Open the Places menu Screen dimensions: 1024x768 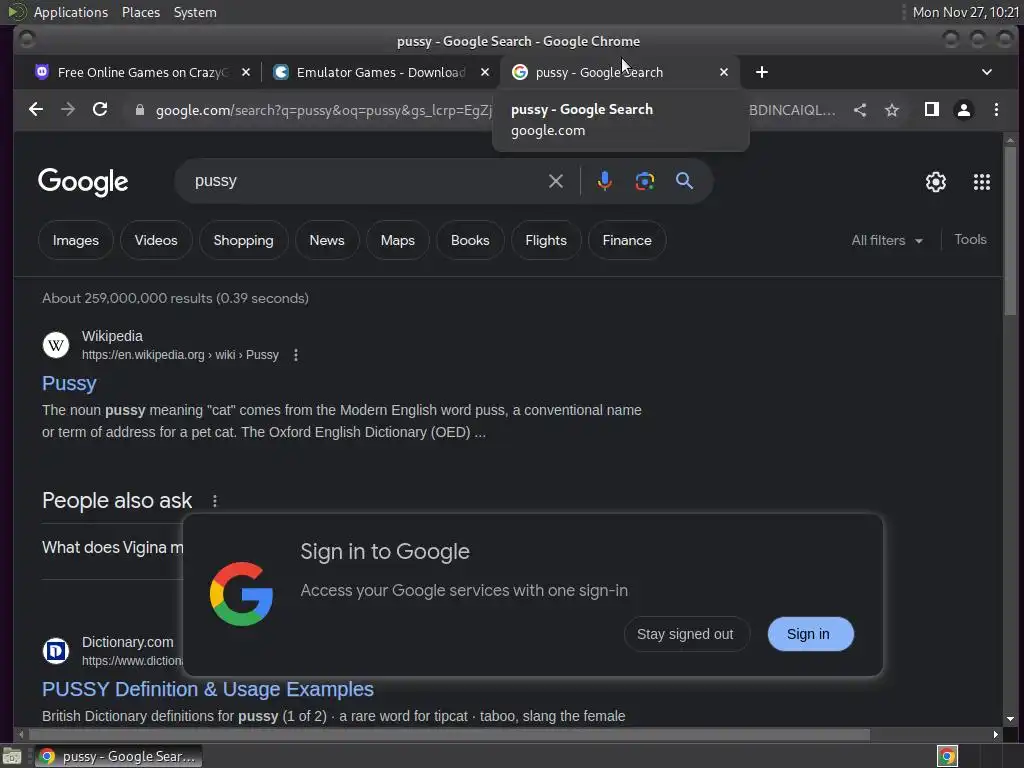141,12
